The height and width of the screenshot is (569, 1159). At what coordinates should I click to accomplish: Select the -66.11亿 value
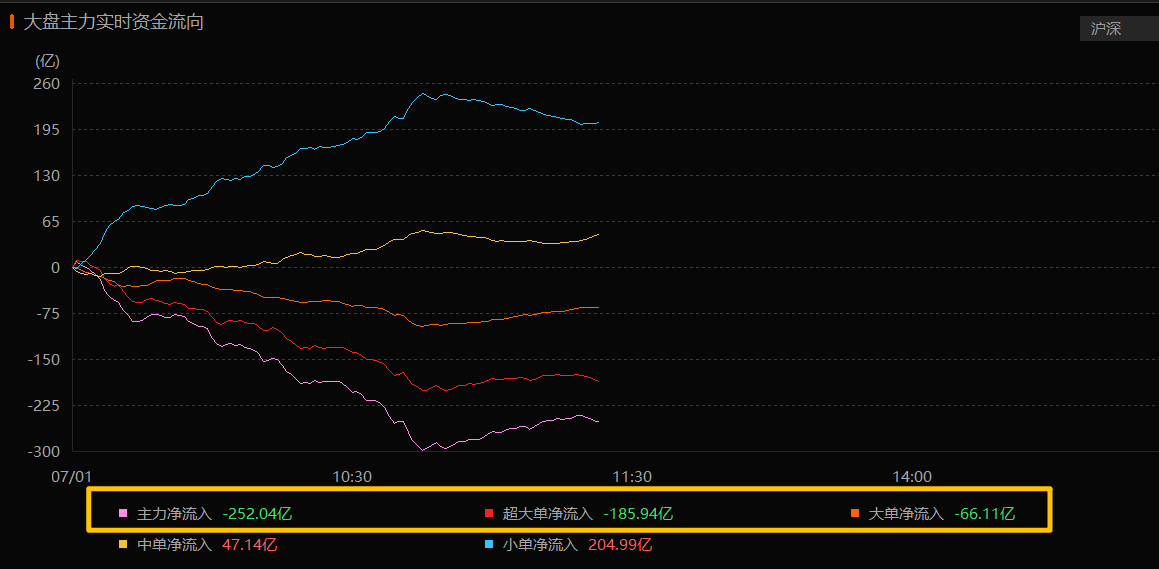pos(985,514)
